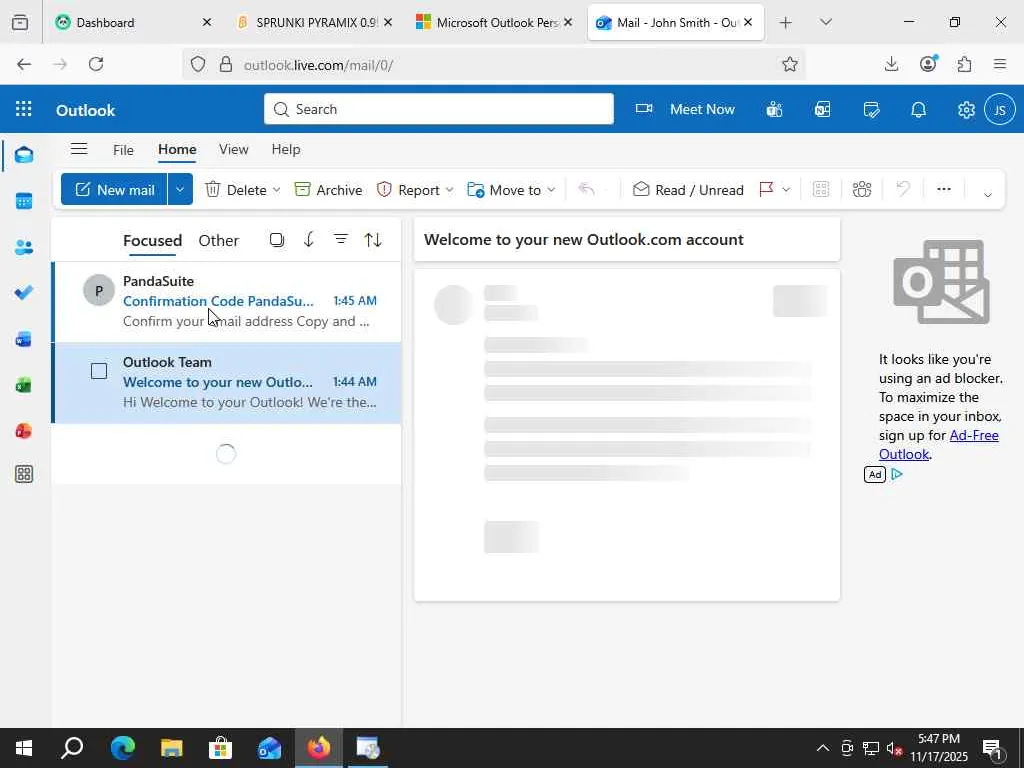Compose with New mail button

tap(114, 189)
